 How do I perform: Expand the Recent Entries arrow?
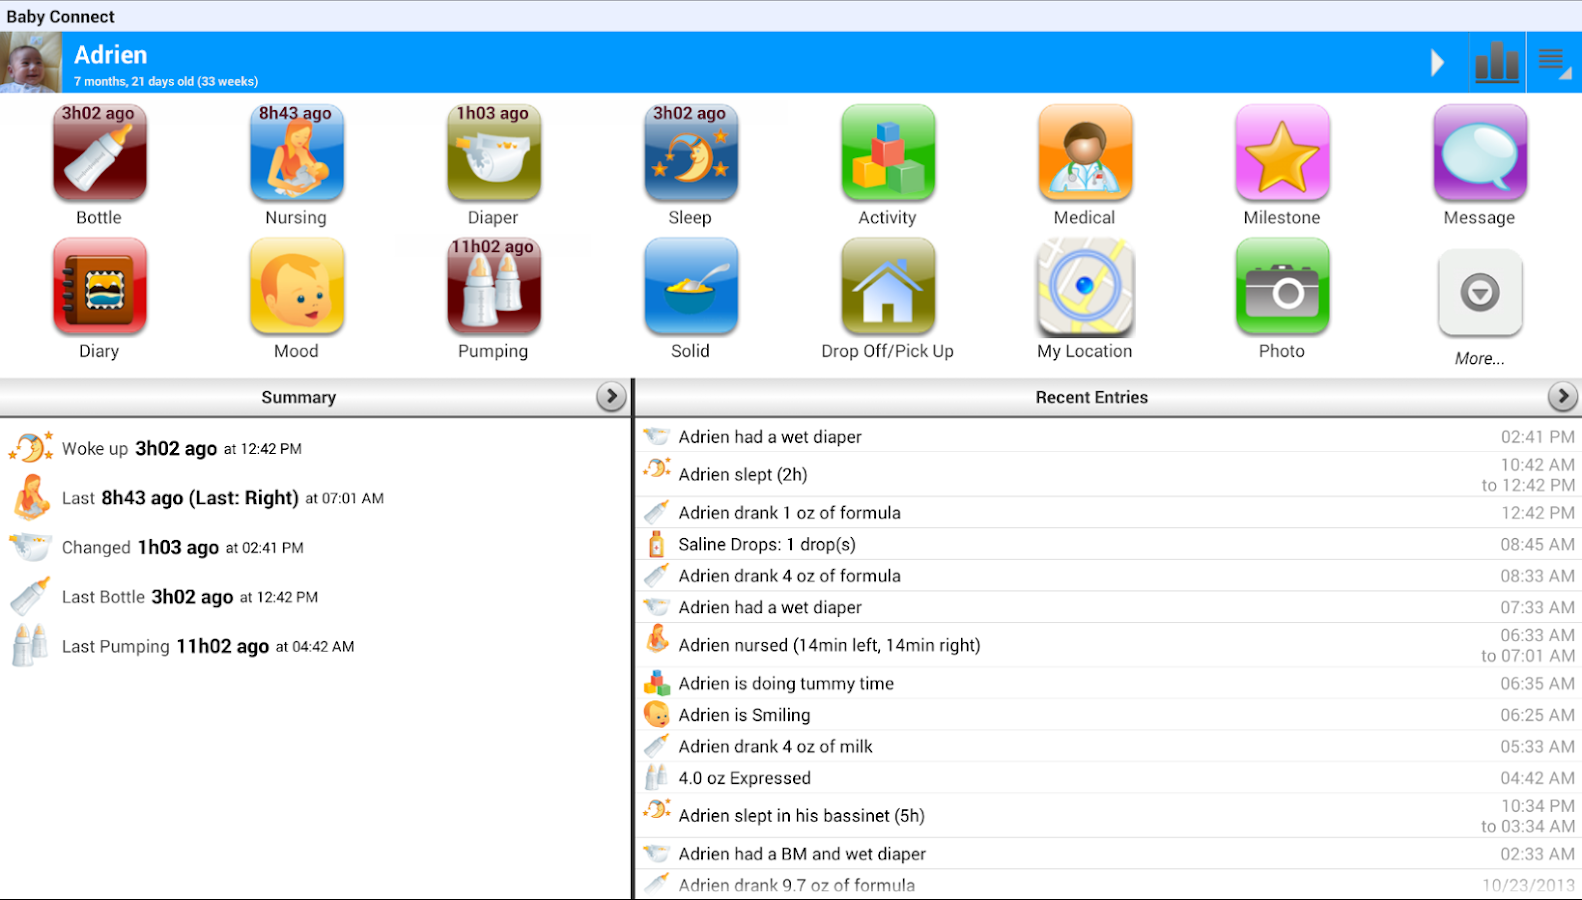(x=1563, y=397)
